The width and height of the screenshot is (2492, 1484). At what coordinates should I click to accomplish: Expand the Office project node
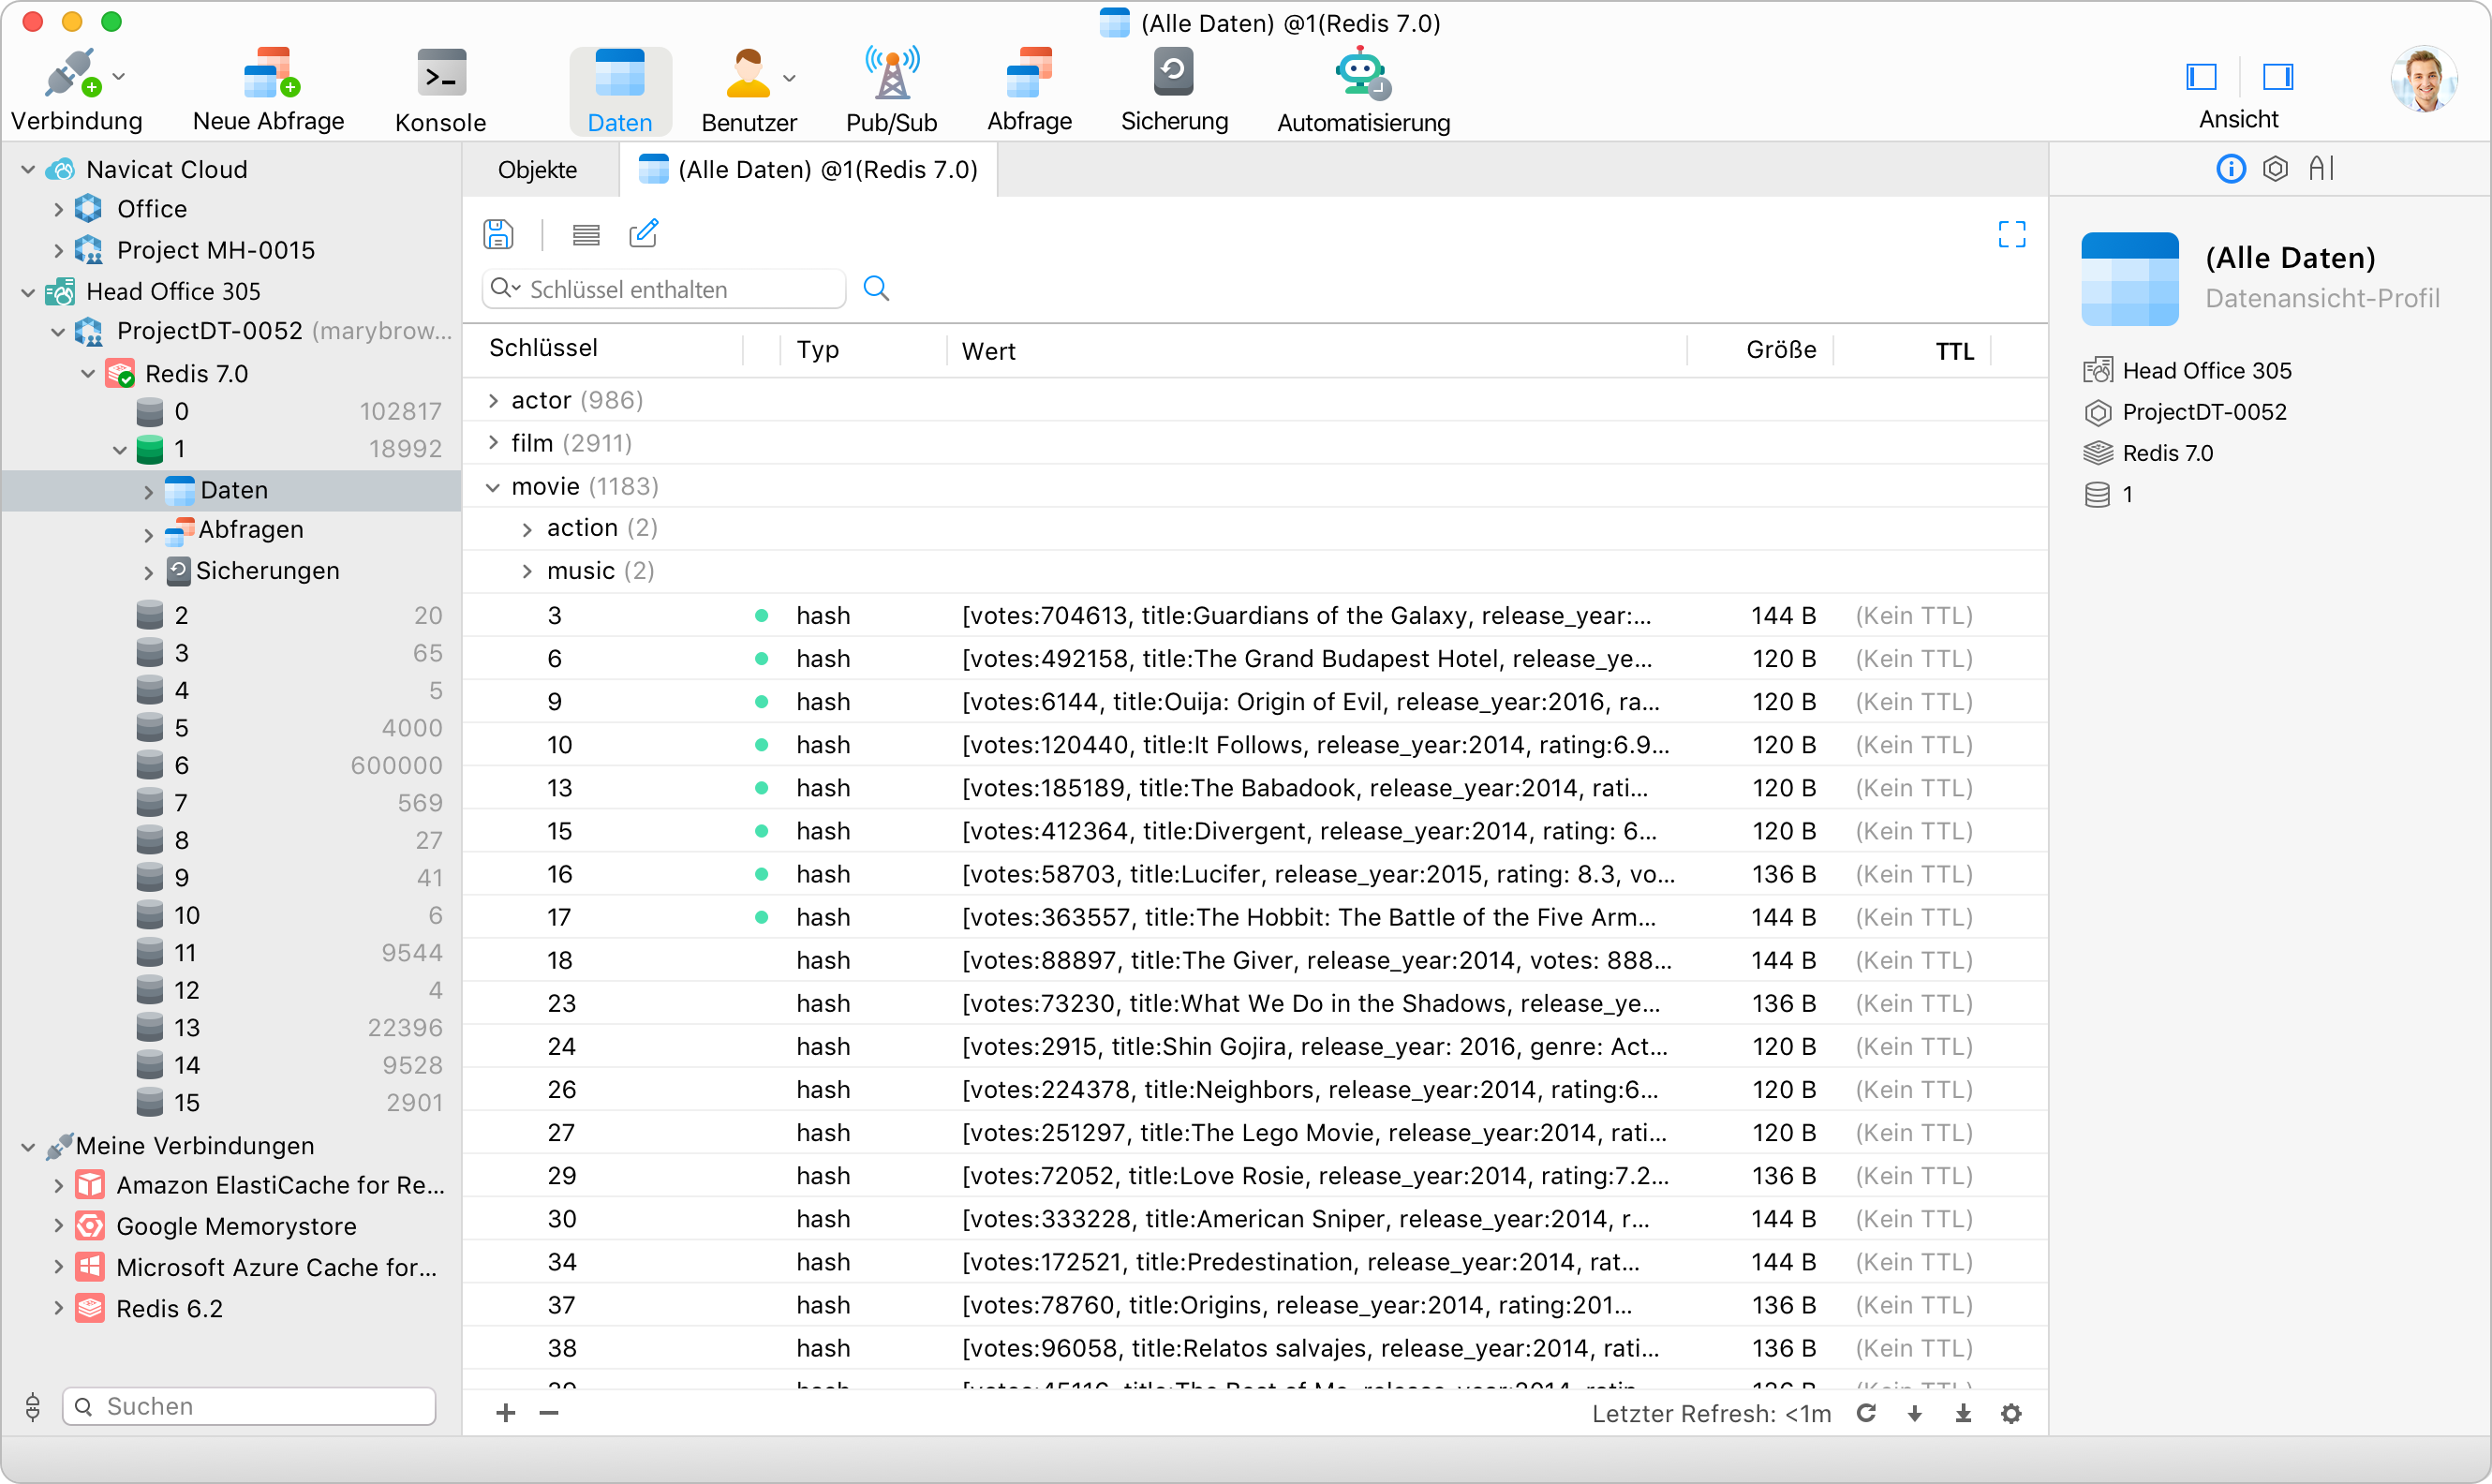pyautogui.click(x=58, y=210)
